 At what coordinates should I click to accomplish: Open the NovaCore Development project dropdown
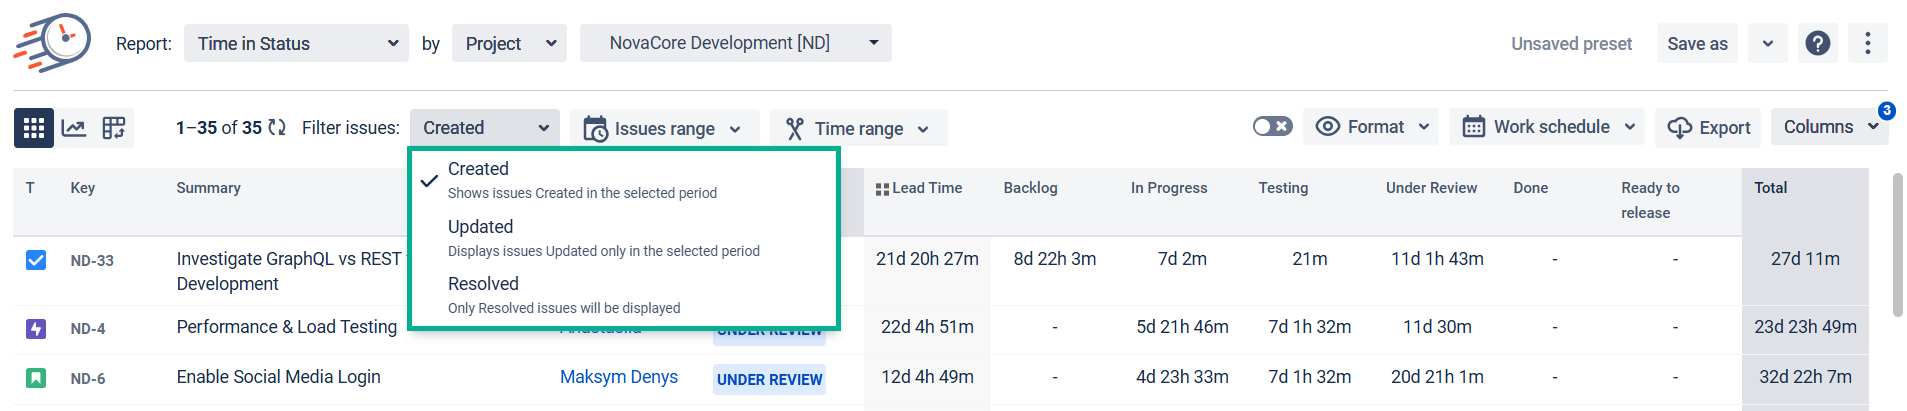735,43
